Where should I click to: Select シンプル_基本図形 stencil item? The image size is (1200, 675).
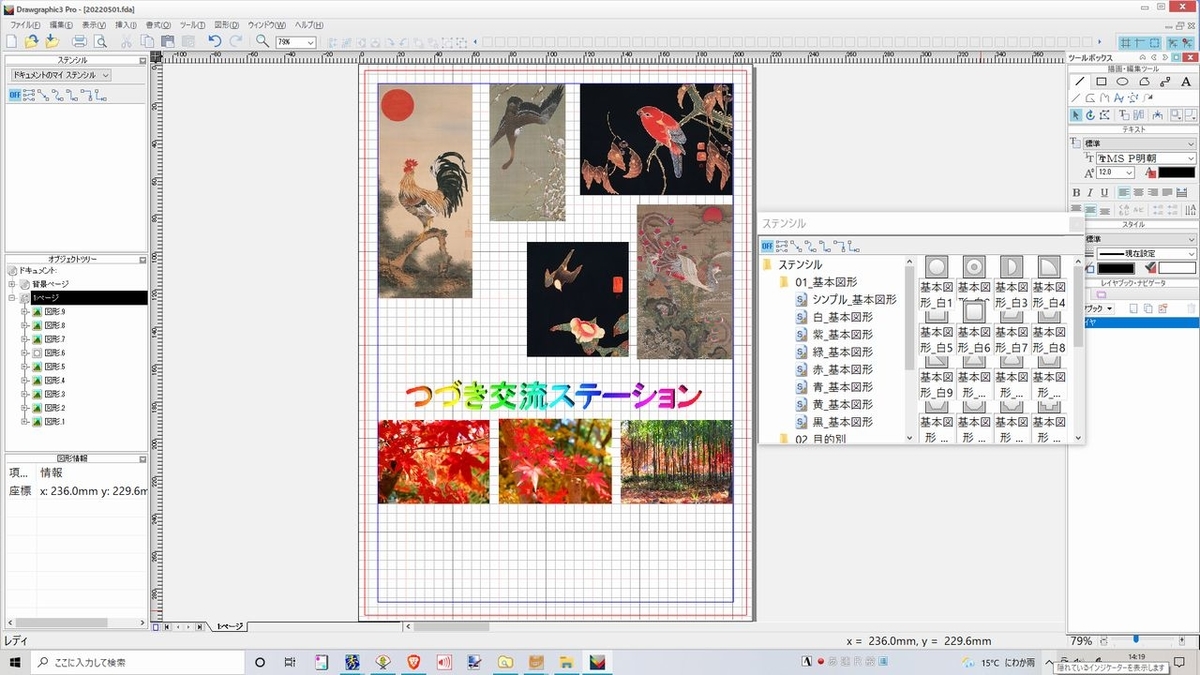click(x=854, y=299)
